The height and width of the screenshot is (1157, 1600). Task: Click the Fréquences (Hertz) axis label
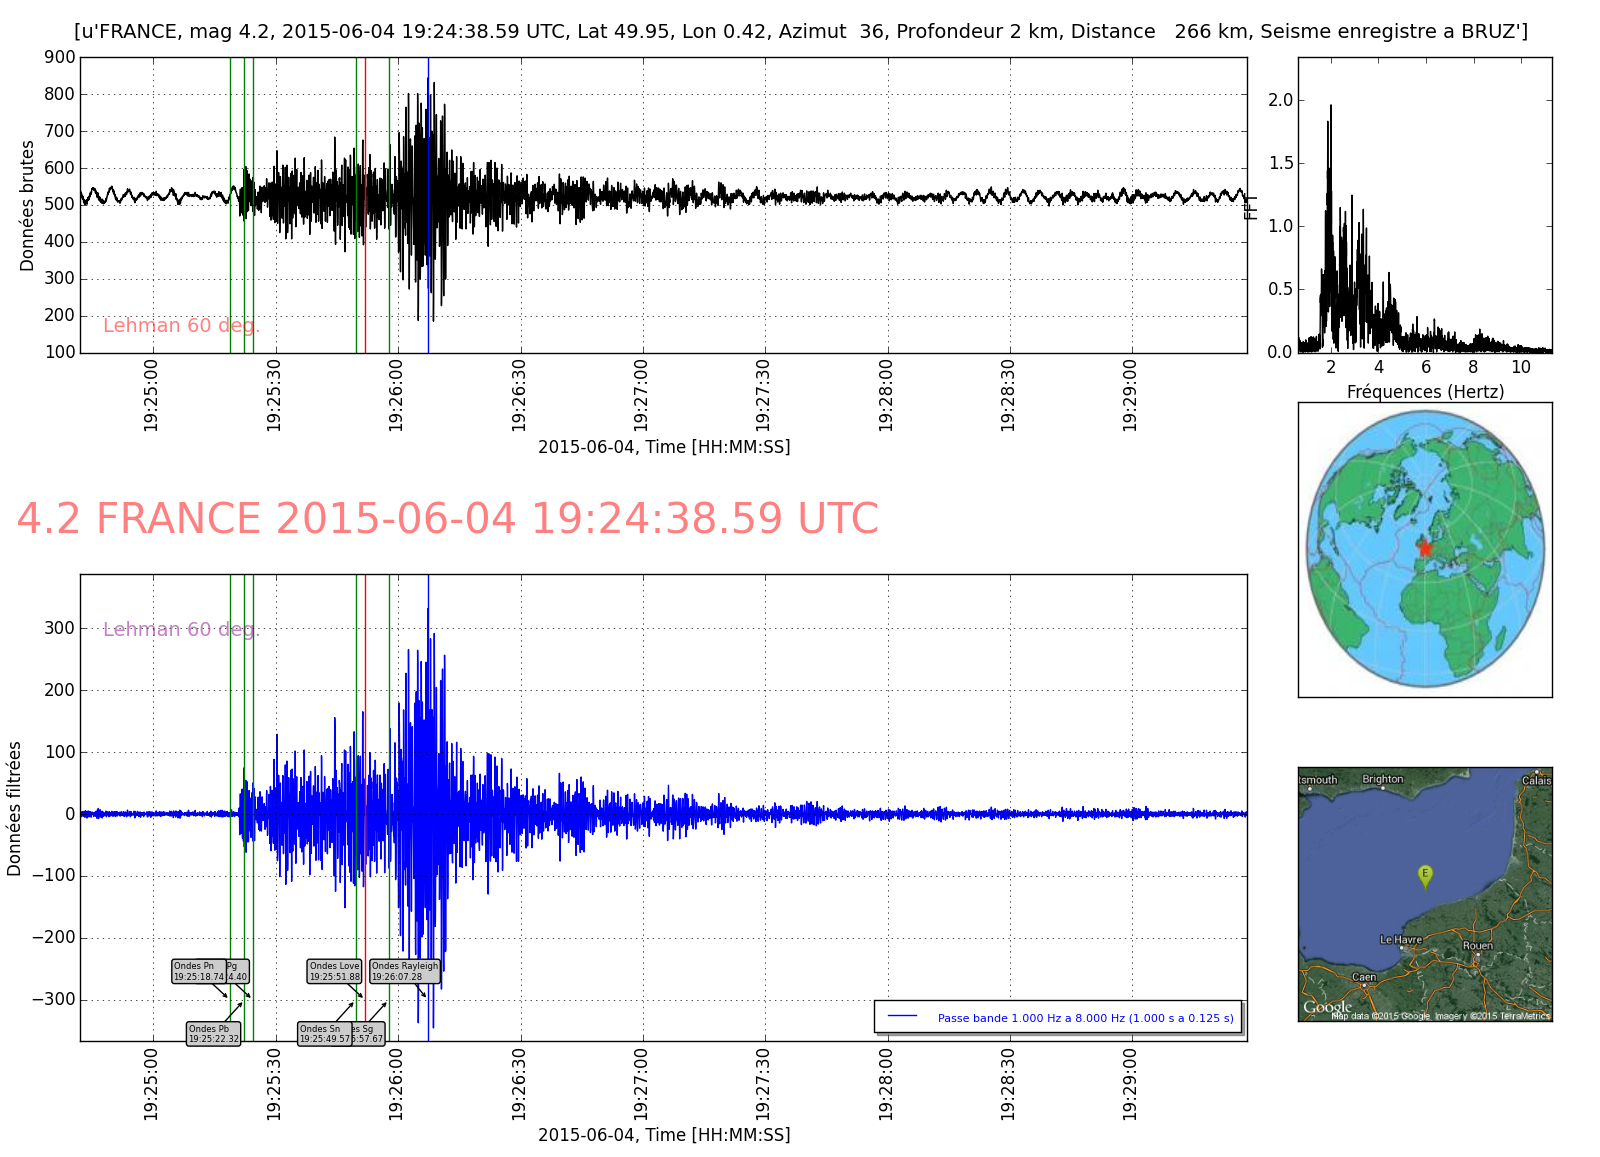pyautogui.click(x=1424, y=392)
